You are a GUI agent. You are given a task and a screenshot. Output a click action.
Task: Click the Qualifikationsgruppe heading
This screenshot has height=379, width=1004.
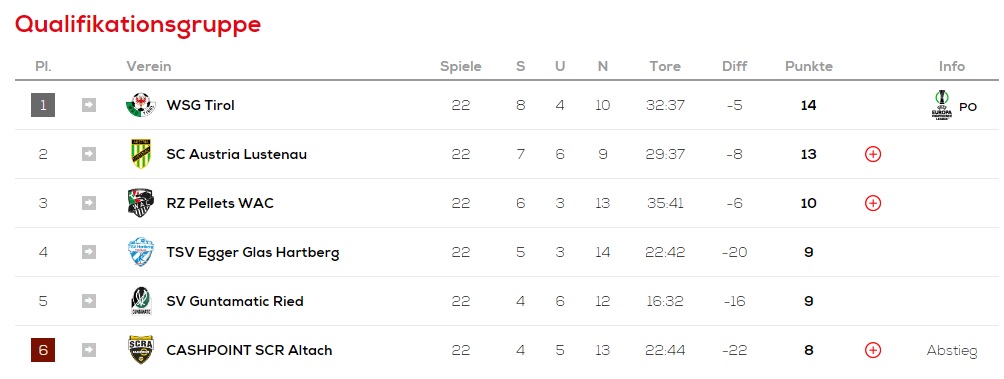(138, 25)
